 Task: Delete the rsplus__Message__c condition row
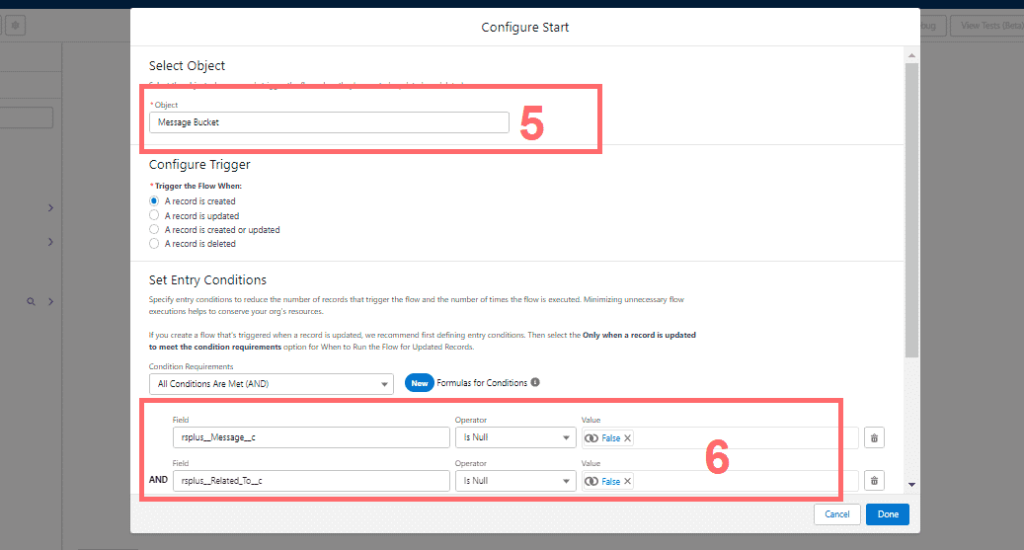coord(874,438)
